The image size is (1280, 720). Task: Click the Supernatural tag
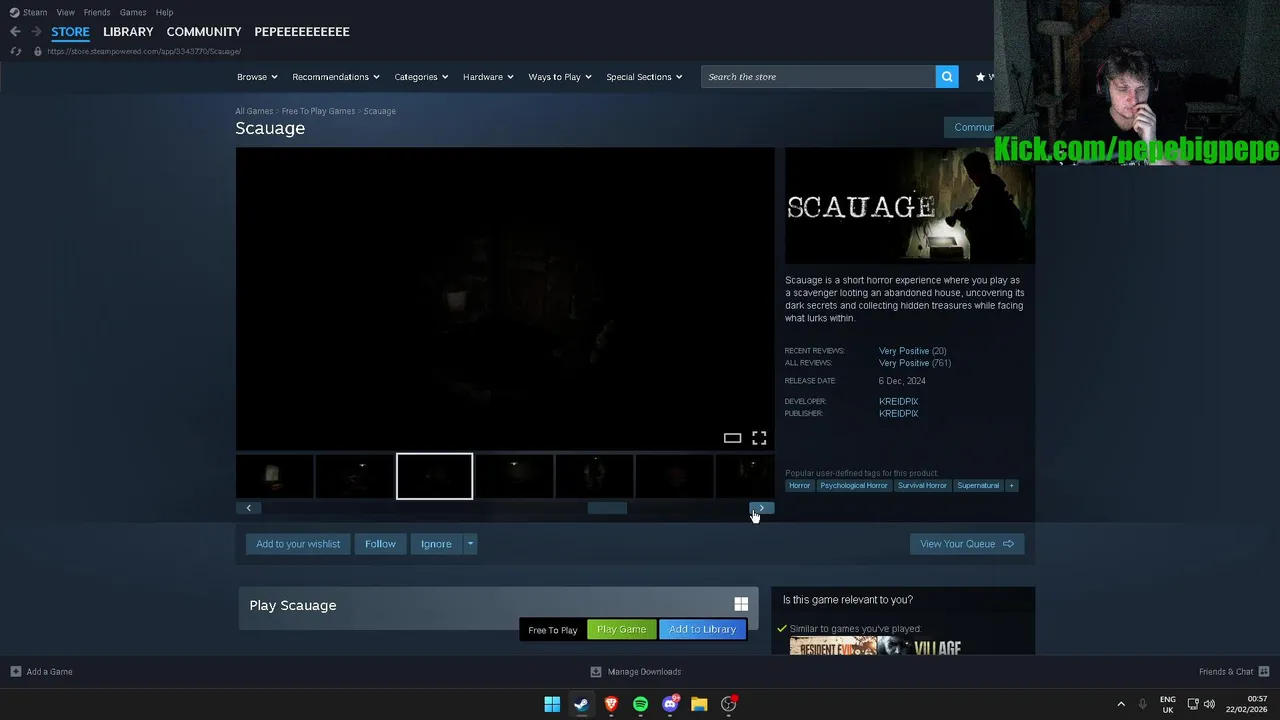pyautogui.click(x=978, y=486)
